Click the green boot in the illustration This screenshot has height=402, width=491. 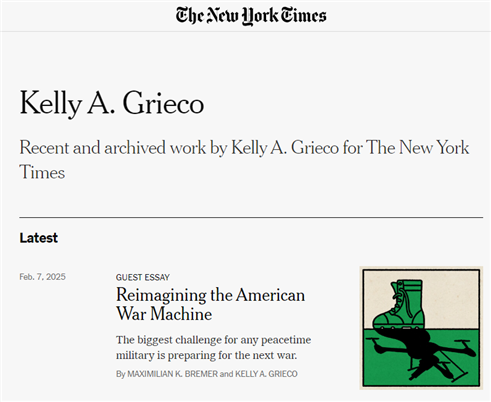click(400, 305)
